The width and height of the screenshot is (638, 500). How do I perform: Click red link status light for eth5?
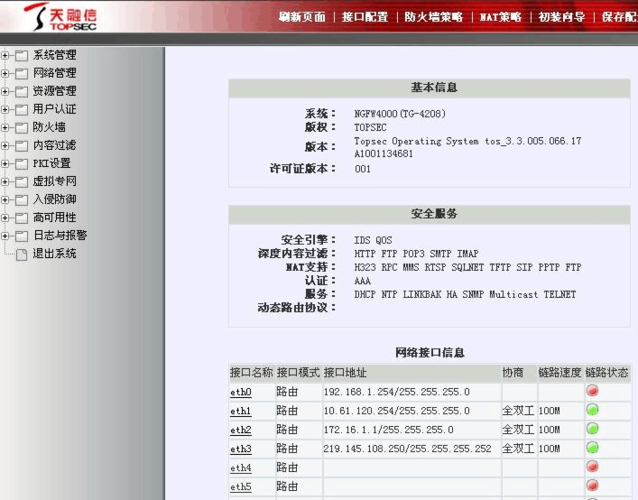coord(592,485)
